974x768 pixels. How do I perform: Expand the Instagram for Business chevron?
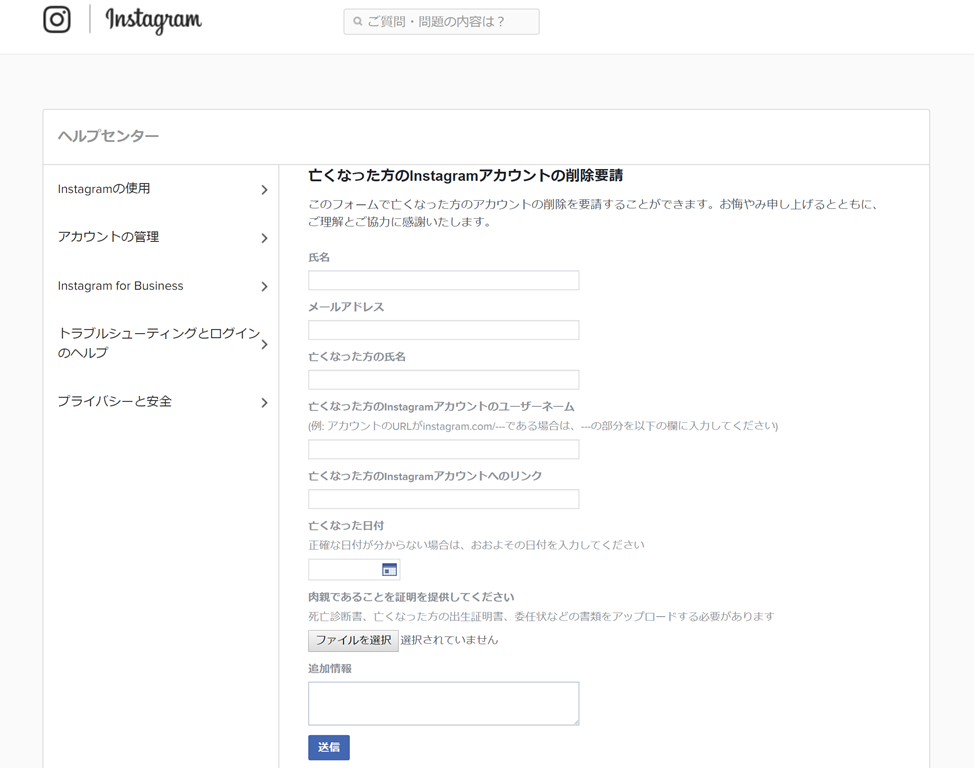pyautogui.click(x=264, y=286)
